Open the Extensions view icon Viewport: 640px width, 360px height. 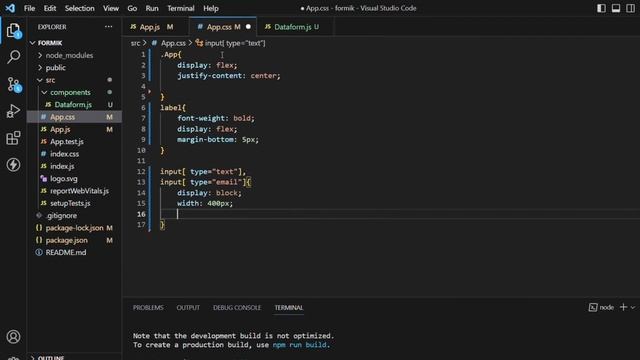pos(13,138)
